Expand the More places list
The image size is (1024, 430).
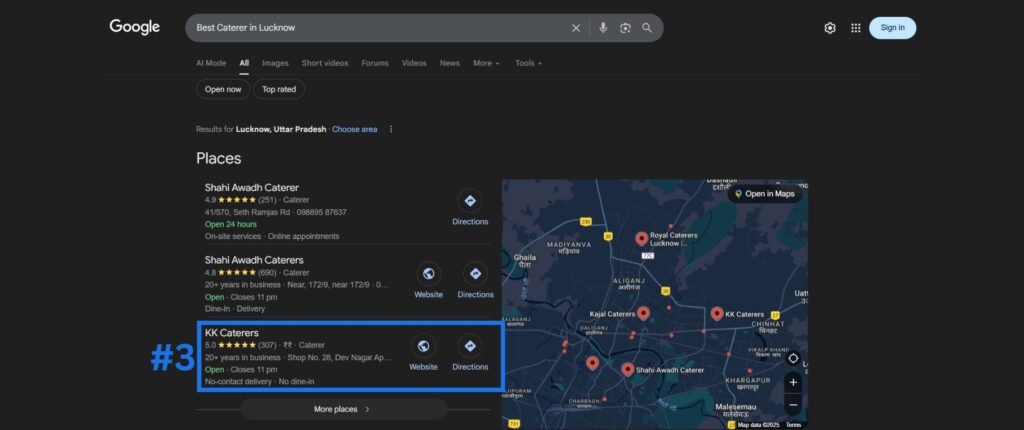coord(343,409)
